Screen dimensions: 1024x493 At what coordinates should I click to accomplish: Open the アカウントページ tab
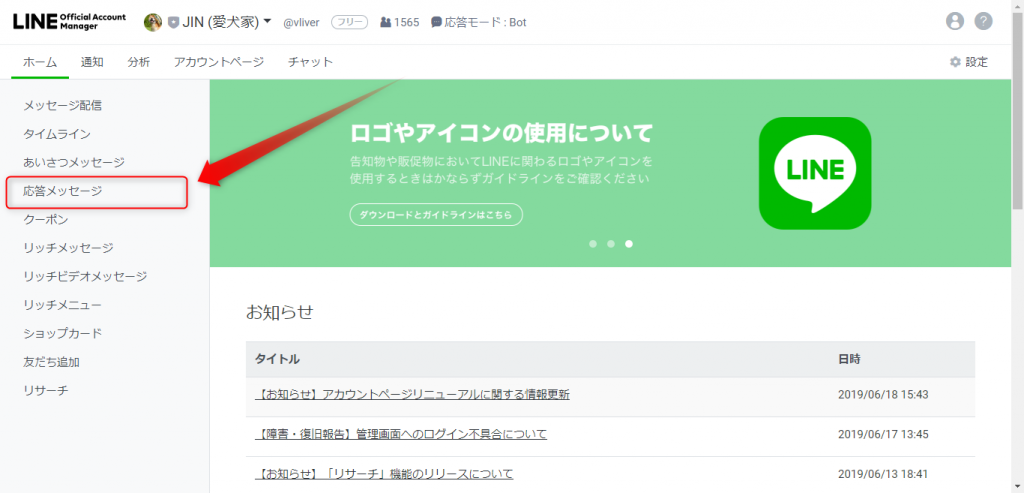point(219,62)
